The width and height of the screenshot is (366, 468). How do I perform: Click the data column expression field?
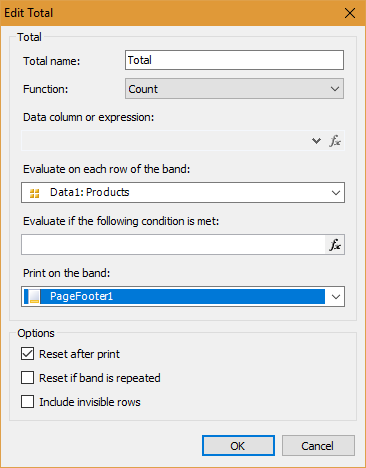click(165, 141)
